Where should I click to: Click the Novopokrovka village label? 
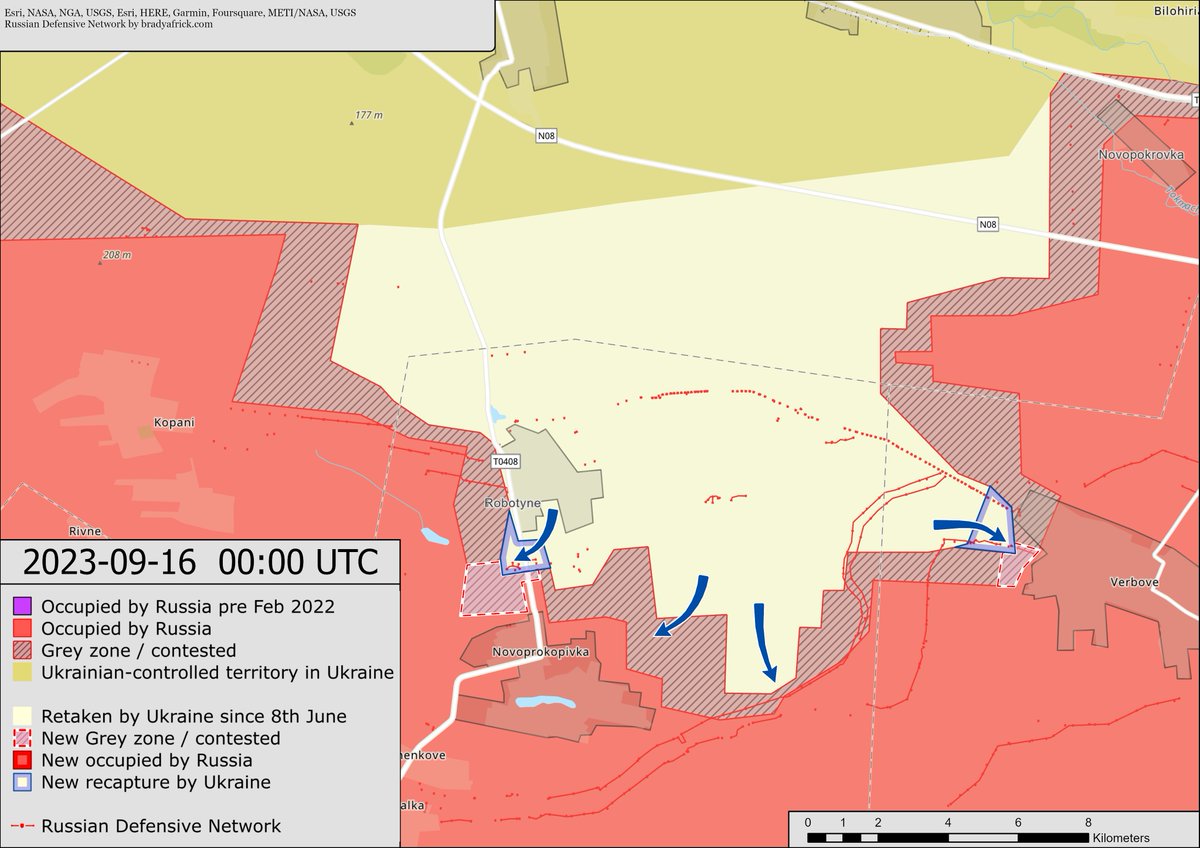click(1141, 155)
